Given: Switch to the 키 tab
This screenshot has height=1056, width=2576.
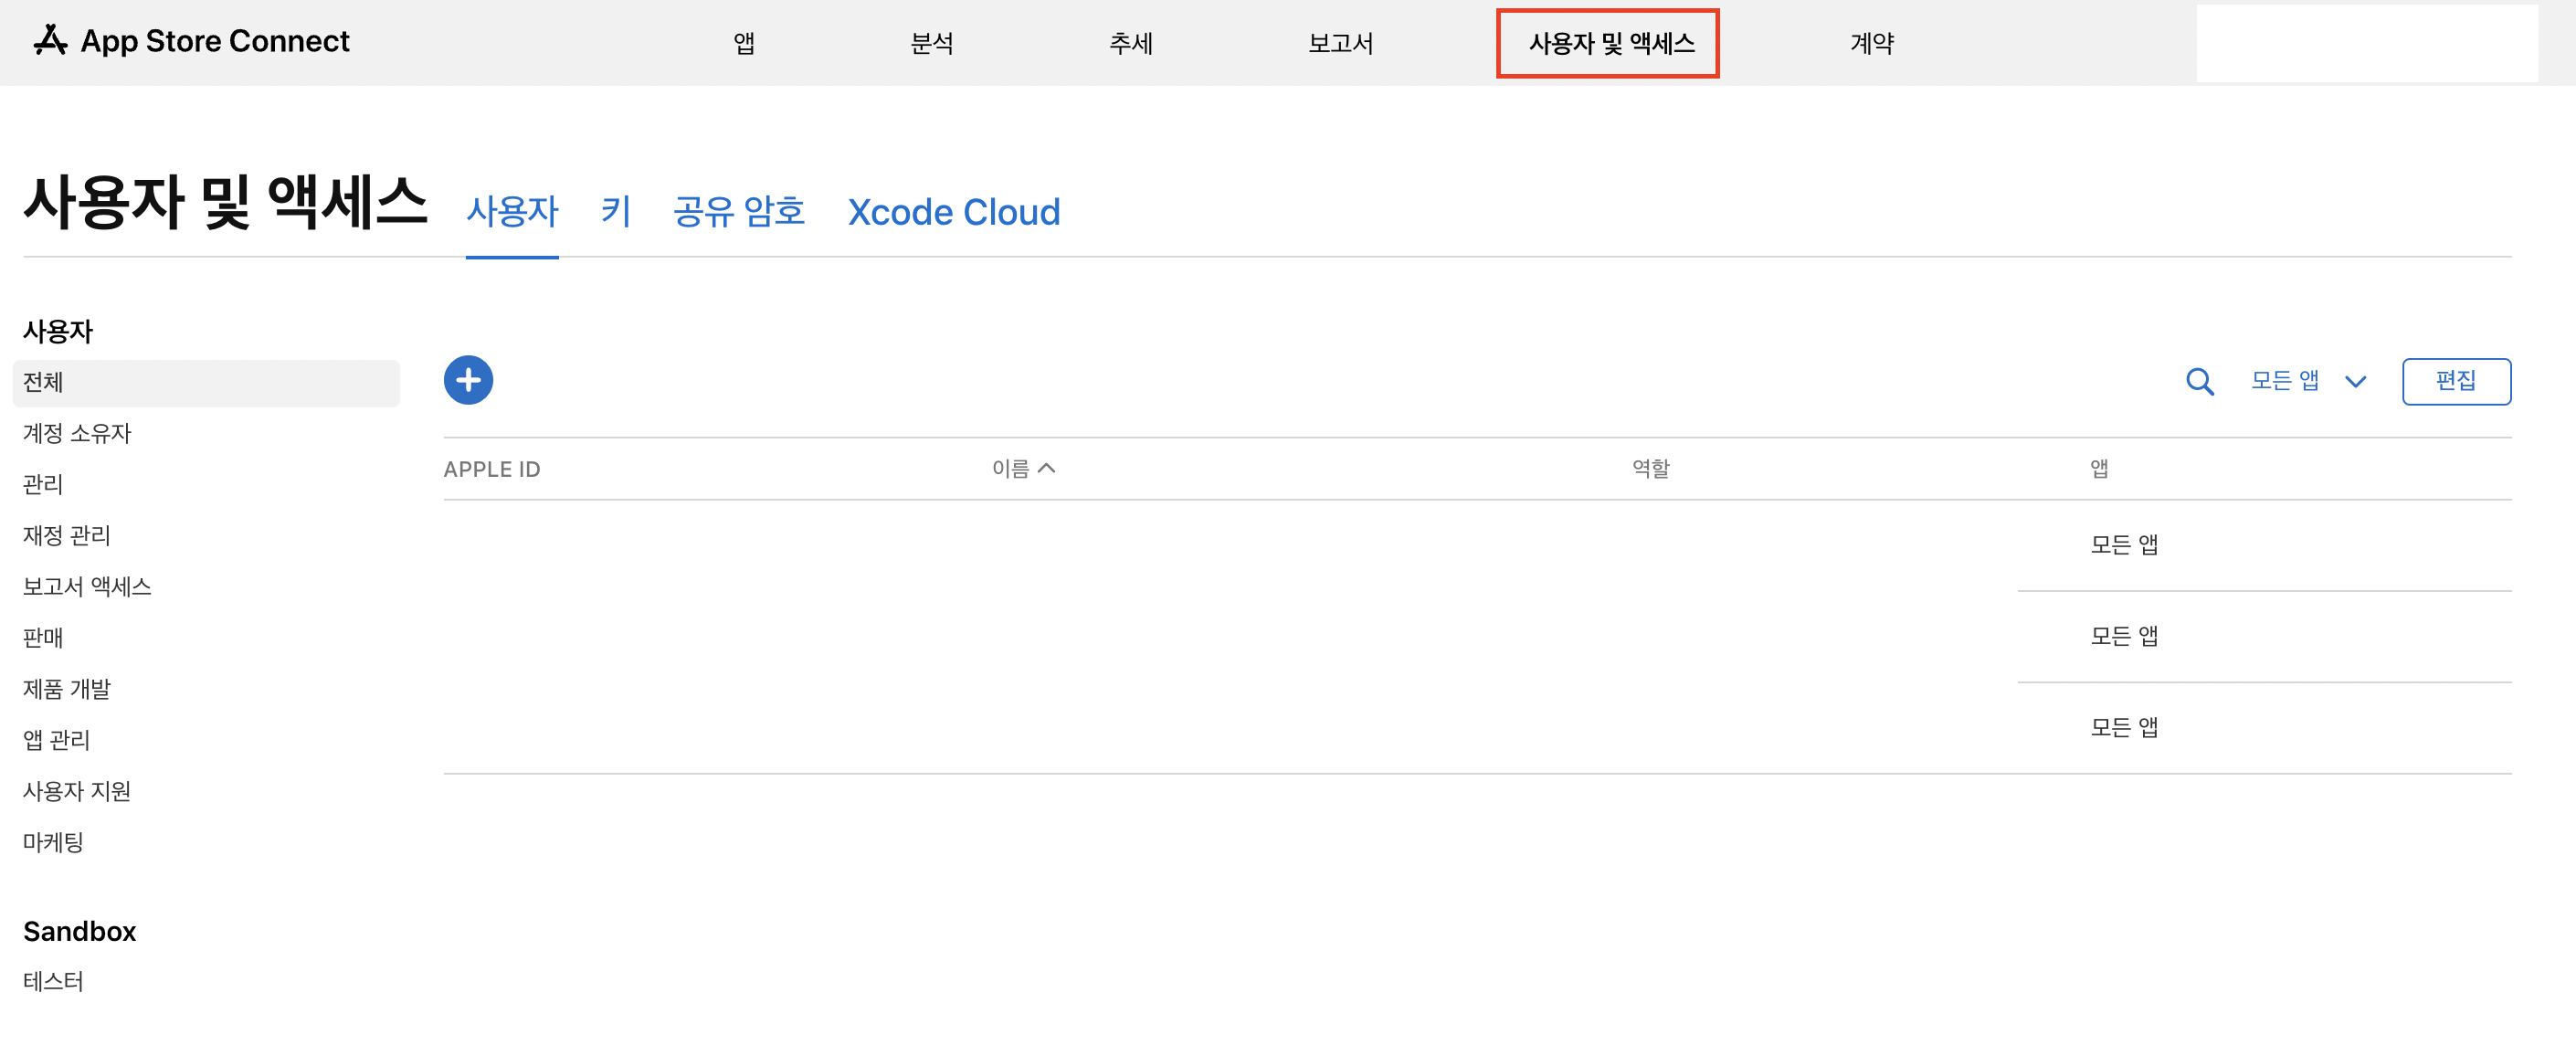Looking at the screenshot, I should [x=615, y=212].
